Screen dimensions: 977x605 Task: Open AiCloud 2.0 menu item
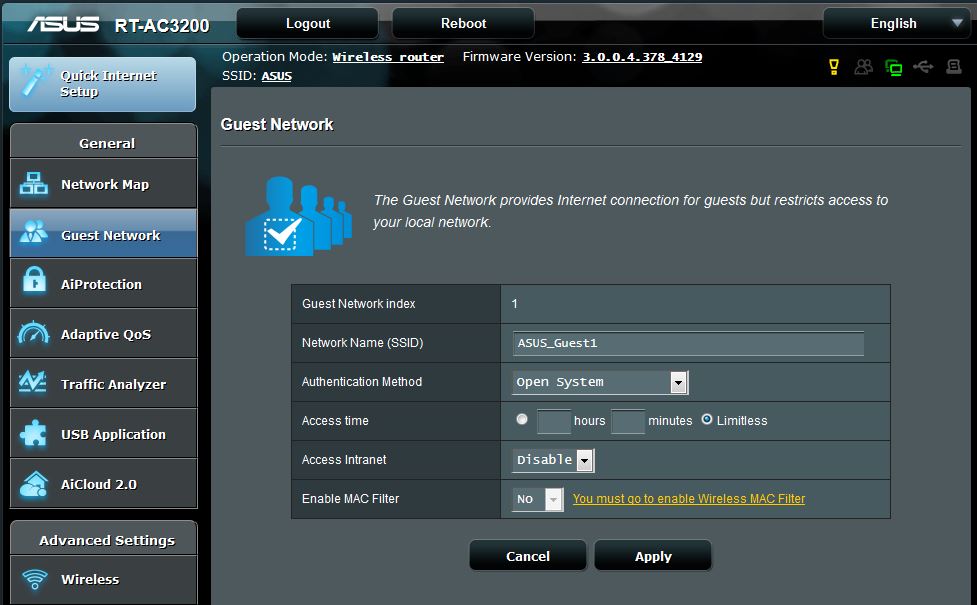pos(103,484)
